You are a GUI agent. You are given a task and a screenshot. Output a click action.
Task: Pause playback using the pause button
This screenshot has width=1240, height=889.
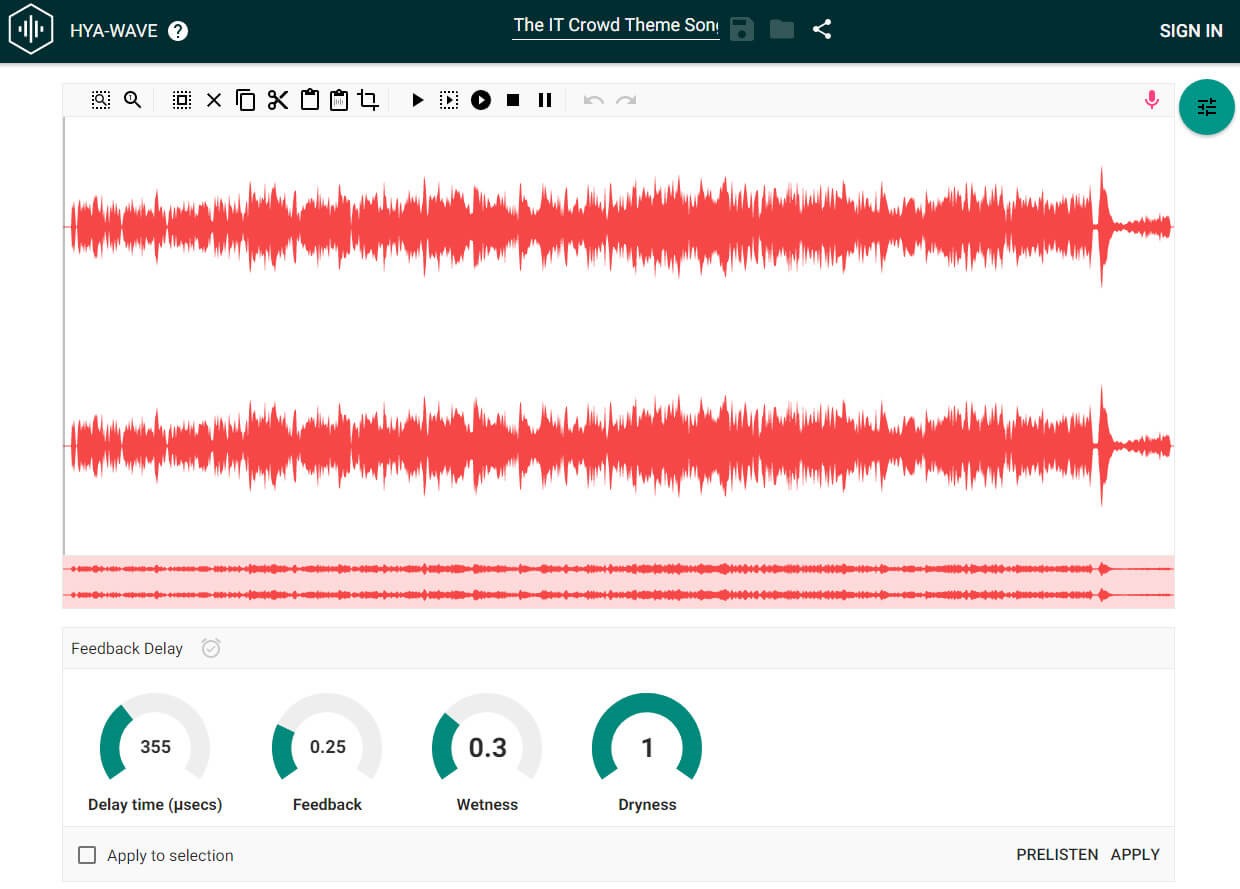pos(545,100)
